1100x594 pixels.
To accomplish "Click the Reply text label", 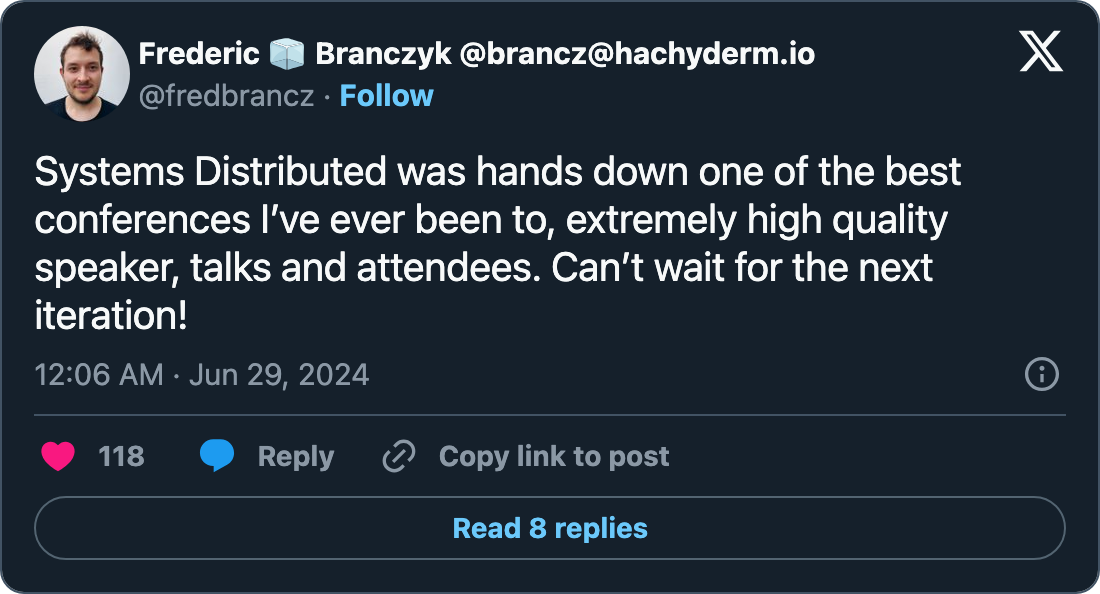I will [295, 457].
